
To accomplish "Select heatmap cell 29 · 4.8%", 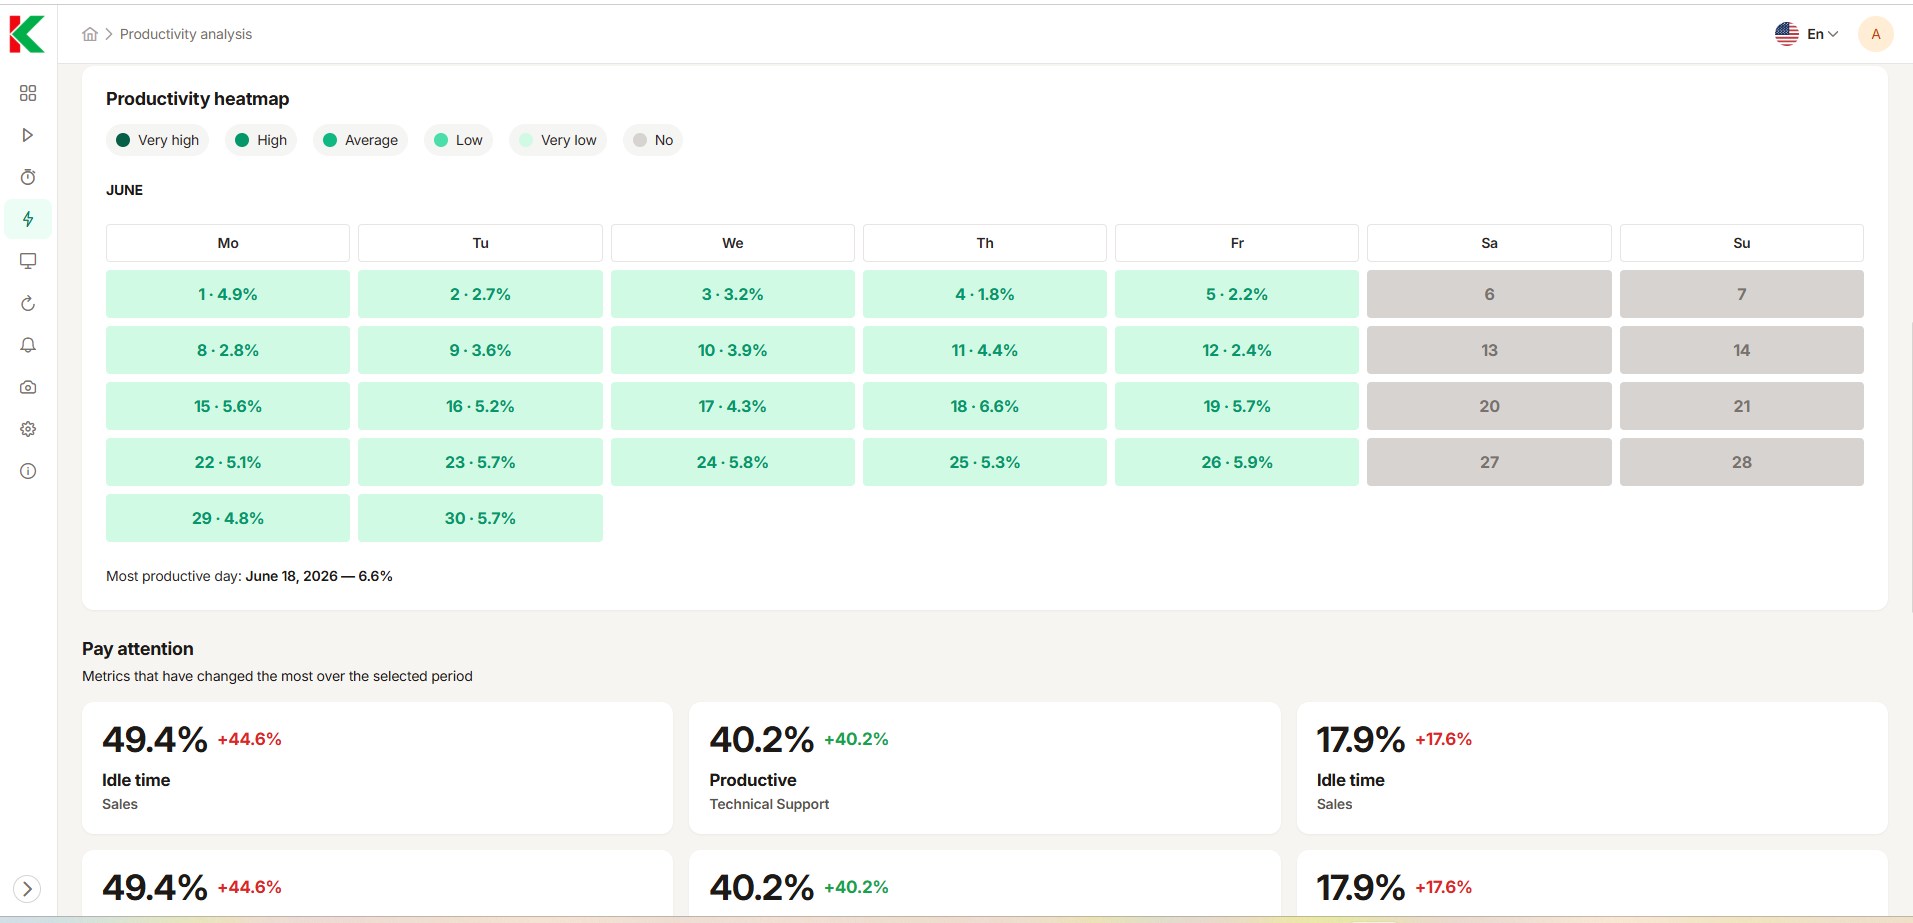I will click(x=228, y=518).
